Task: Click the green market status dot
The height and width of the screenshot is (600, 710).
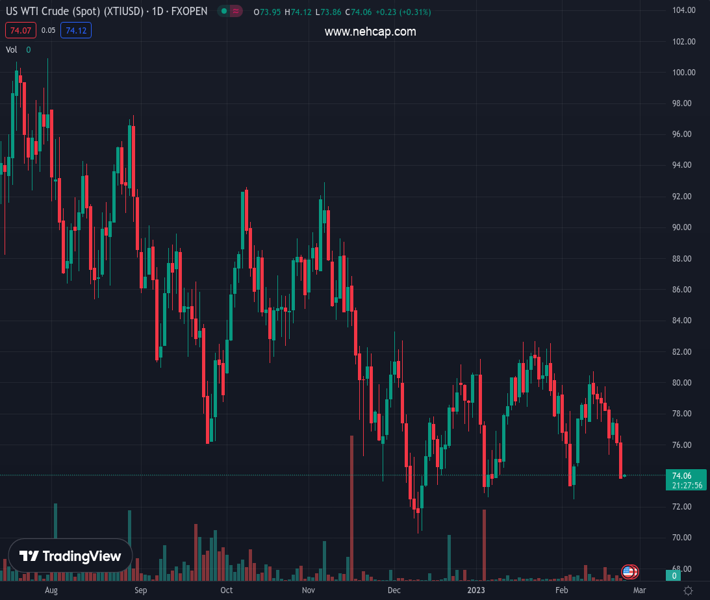Action: 225,12
